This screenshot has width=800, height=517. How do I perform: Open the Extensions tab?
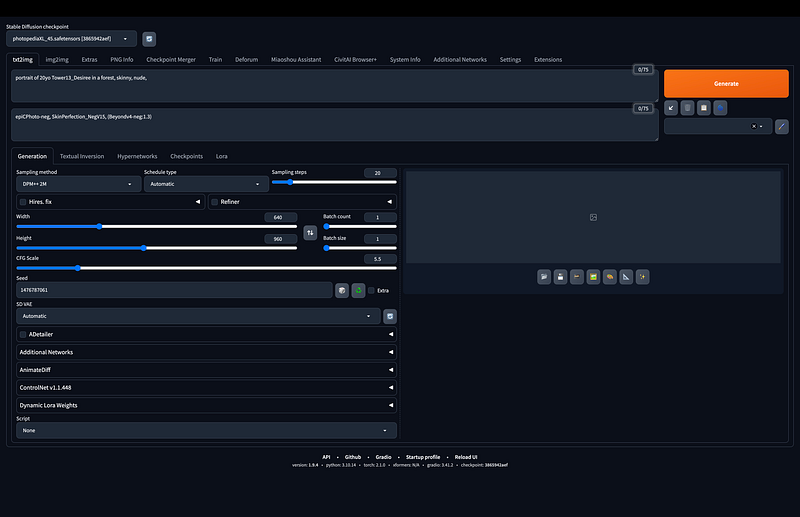point(548,60)
